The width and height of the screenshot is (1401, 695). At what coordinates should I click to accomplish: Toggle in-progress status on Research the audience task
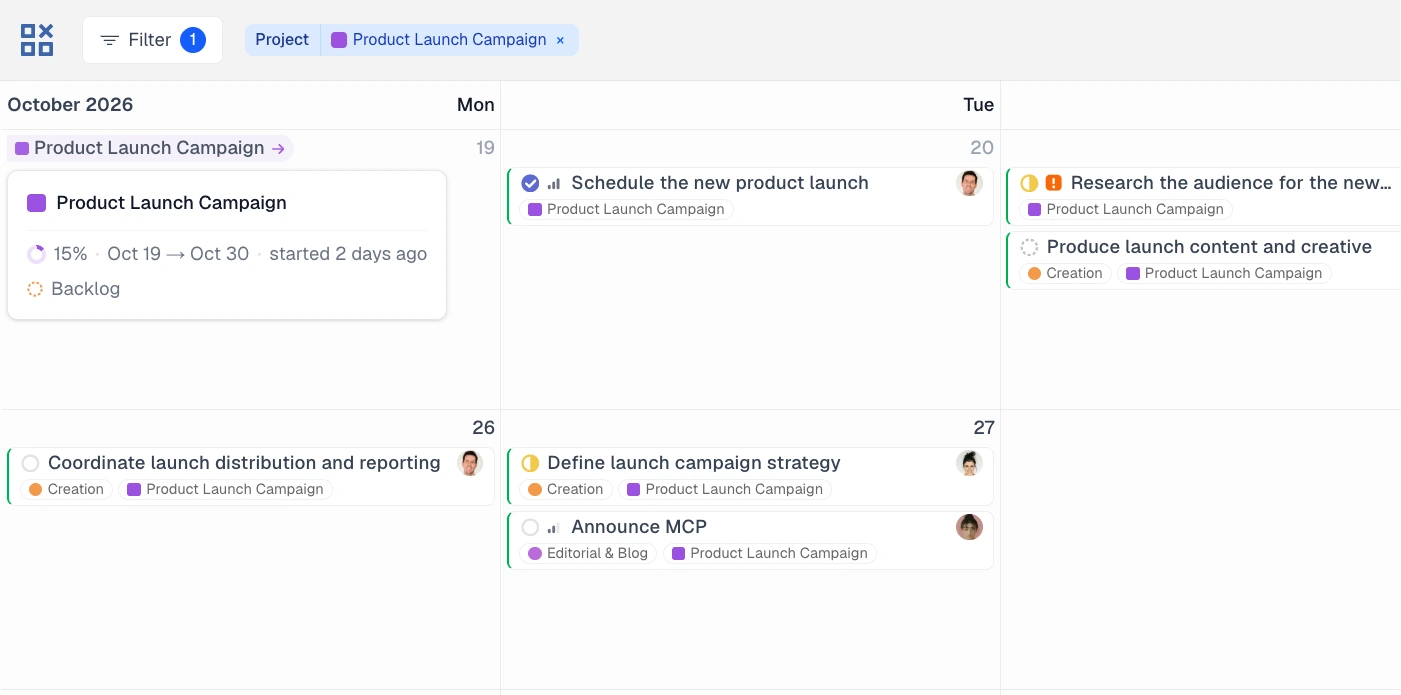click(x=1029, y=183)
